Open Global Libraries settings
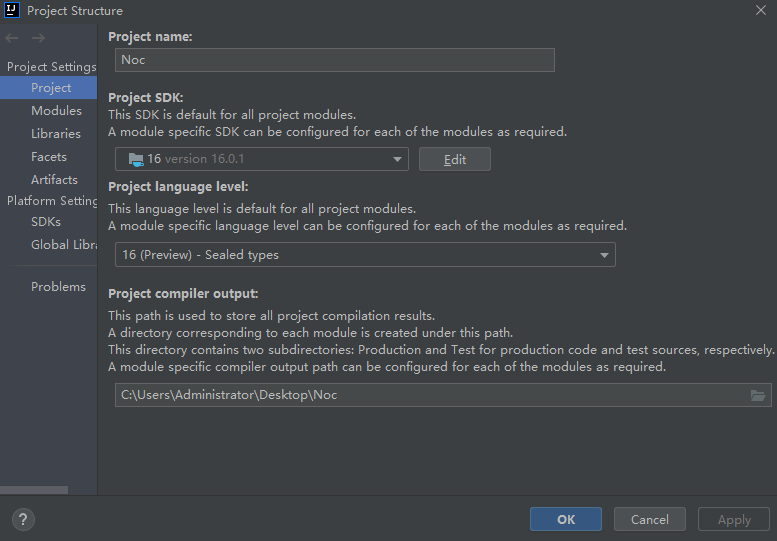The height and width of the screenshot is (541, 777). [63, 245]
